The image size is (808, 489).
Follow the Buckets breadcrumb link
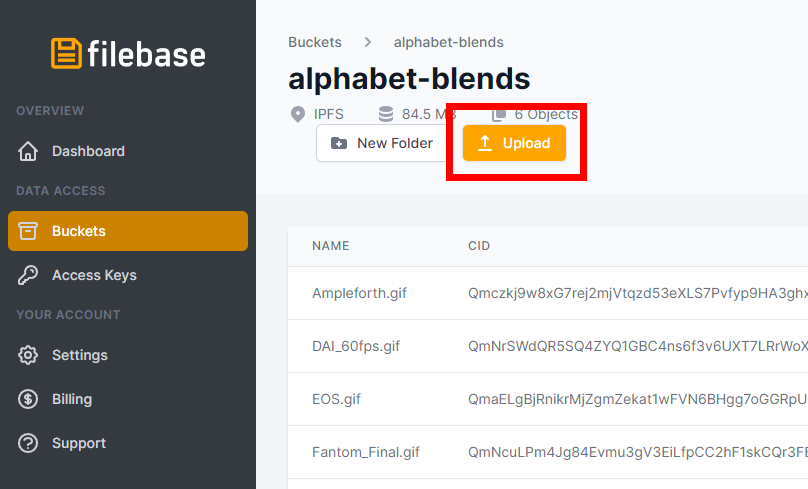tap(315, 42)
